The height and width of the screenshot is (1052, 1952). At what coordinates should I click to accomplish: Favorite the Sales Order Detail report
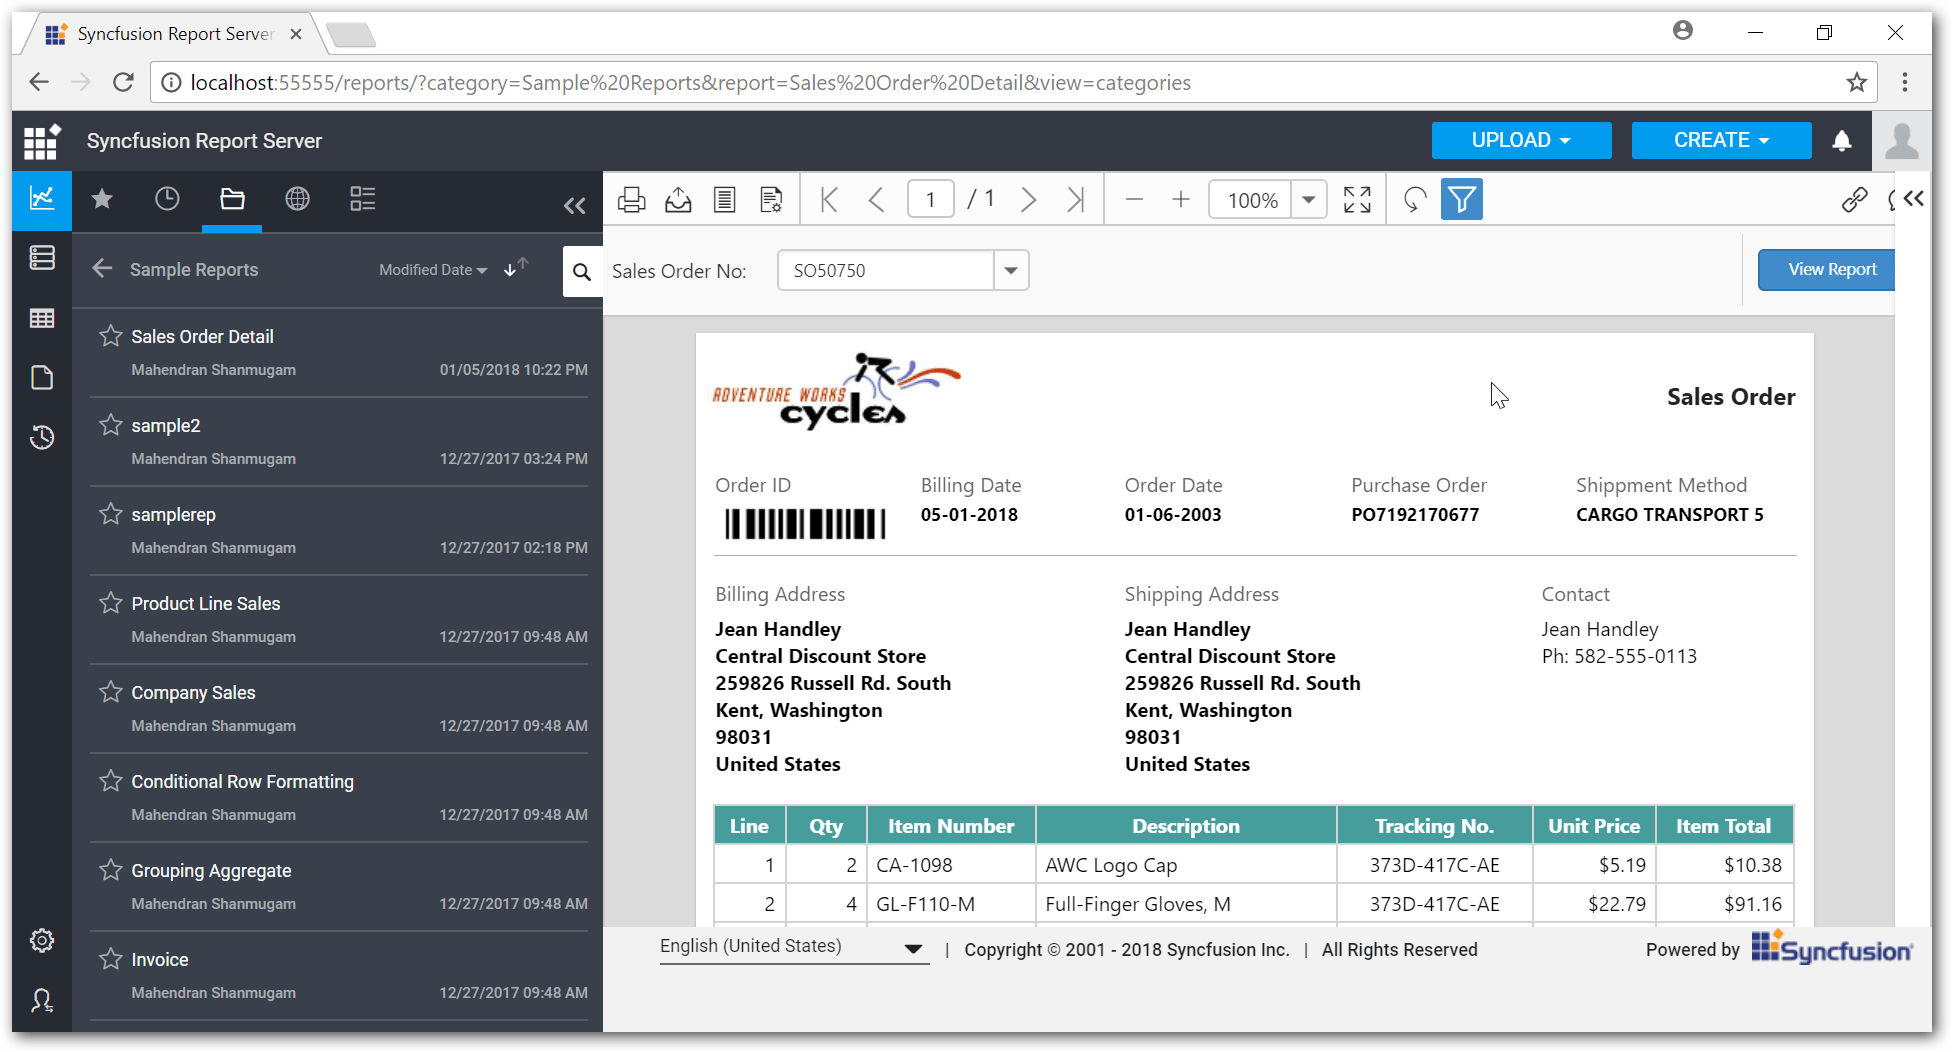pos(110,336)
